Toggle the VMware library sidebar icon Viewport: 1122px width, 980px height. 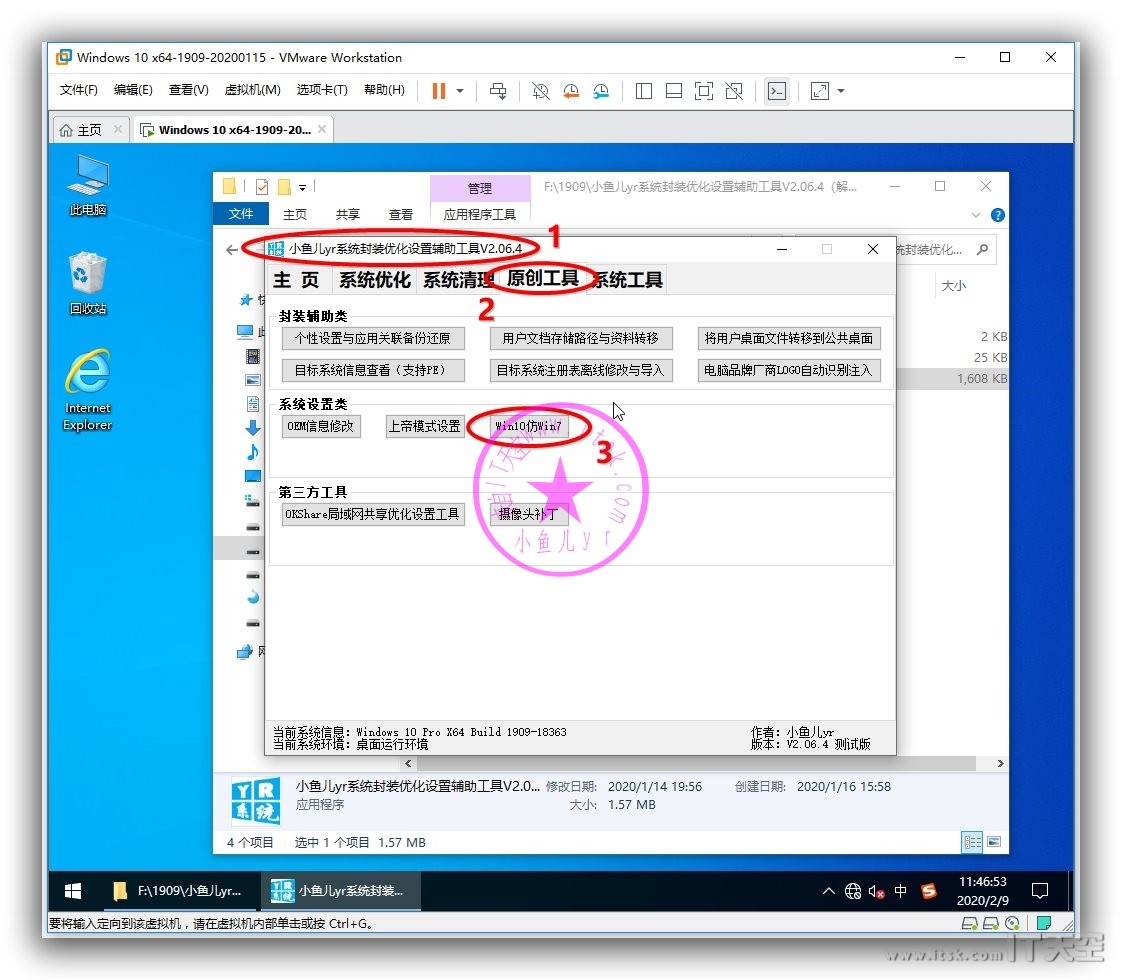[x=643, y=91]
